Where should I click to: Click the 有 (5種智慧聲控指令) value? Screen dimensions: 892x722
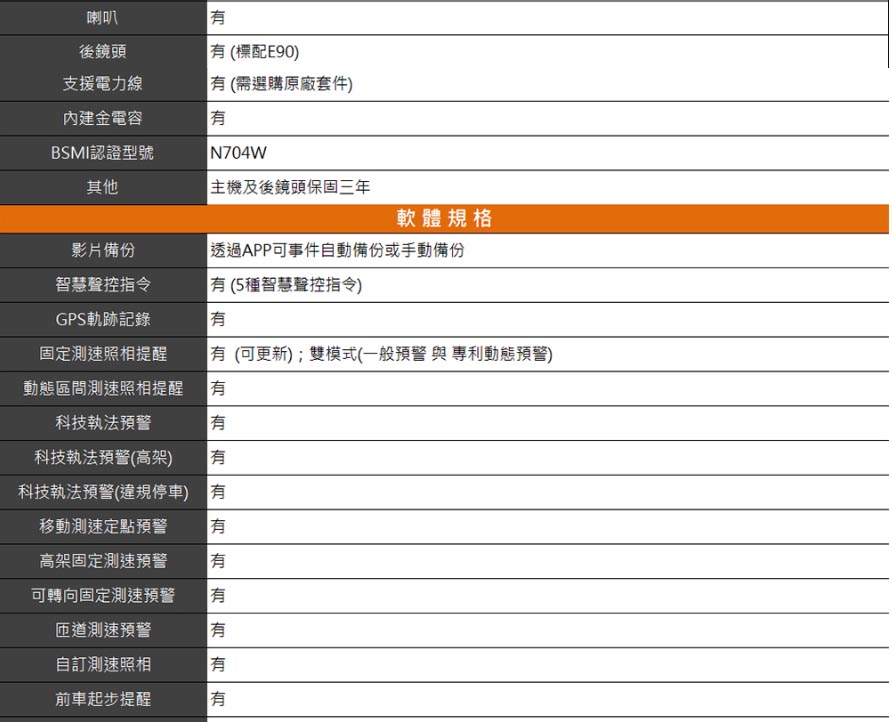tap(286, 286)
